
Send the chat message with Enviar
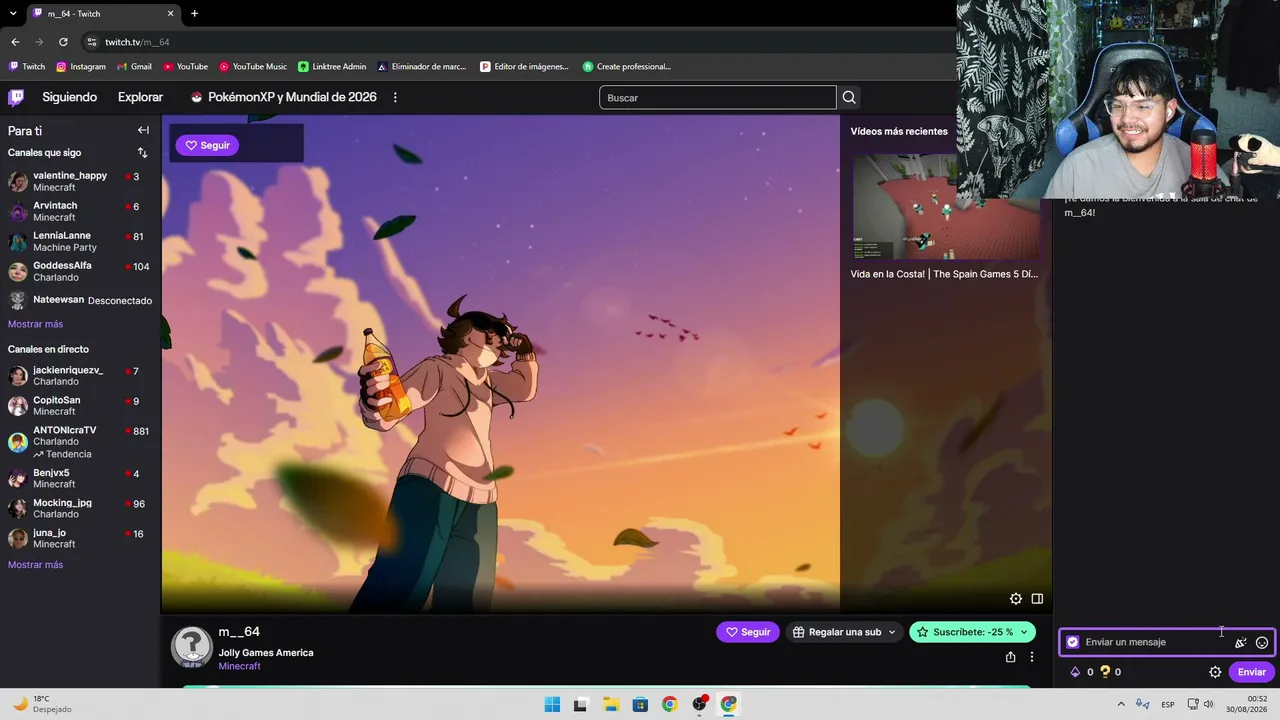pyautogui.click(x=1251, y=672)
